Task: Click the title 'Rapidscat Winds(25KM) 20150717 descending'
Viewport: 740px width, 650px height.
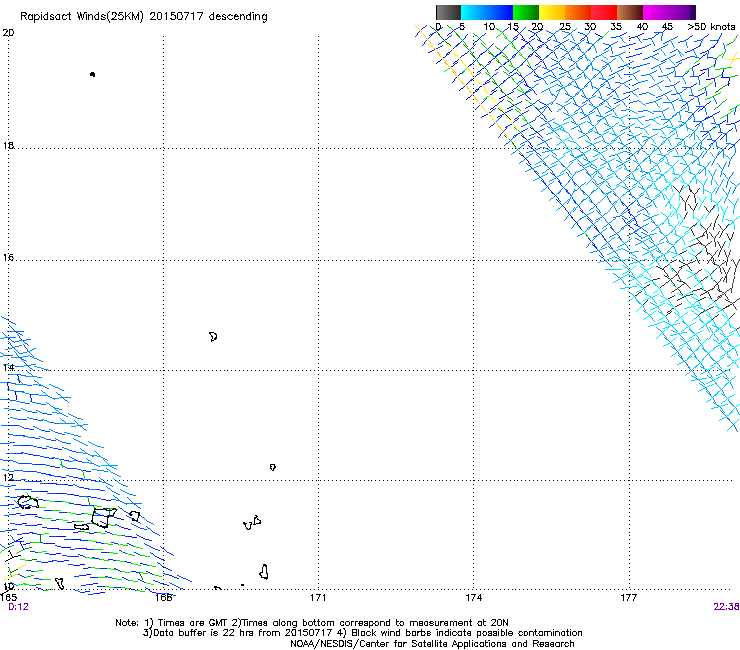Action: (143, 17)
